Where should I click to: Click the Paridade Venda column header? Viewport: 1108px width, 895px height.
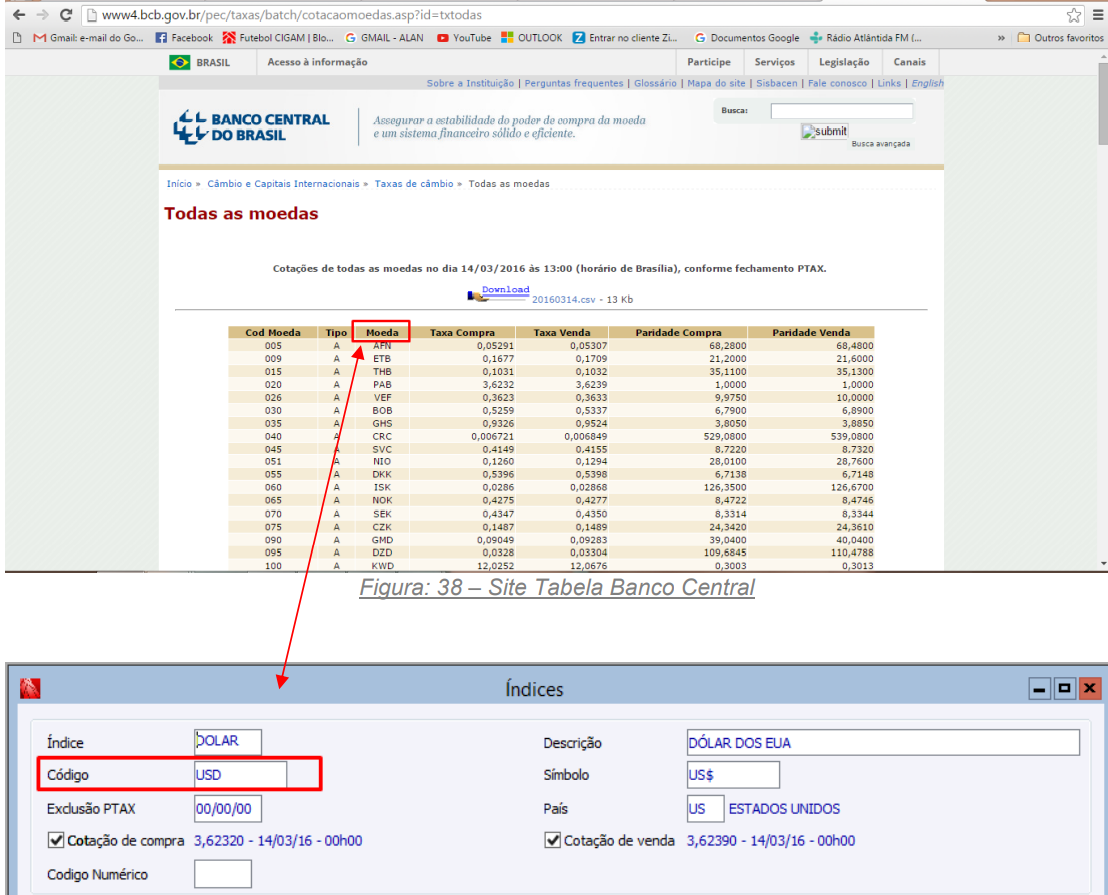click(x=811, y=333)
